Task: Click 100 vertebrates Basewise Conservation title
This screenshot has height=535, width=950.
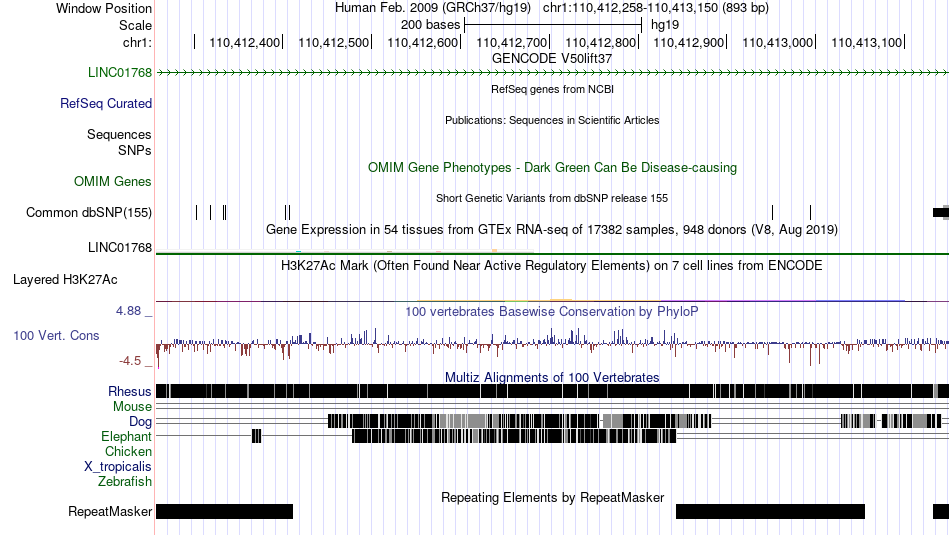Action: point(552,311)
